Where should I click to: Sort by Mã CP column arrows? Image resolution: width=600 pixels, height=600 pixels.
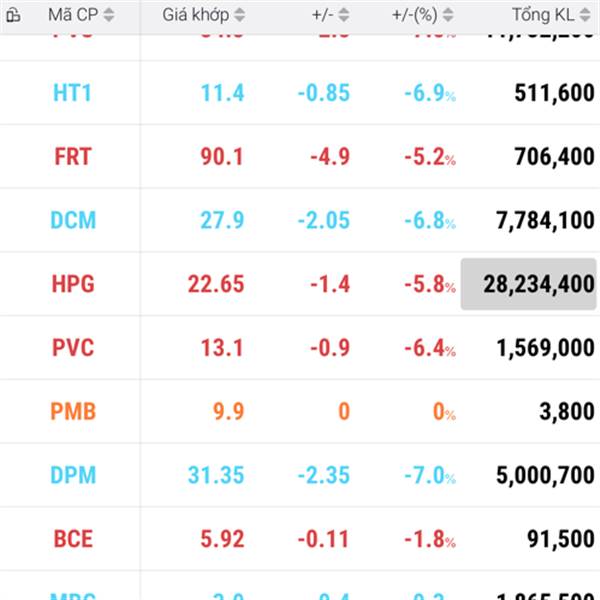[109, 15]
